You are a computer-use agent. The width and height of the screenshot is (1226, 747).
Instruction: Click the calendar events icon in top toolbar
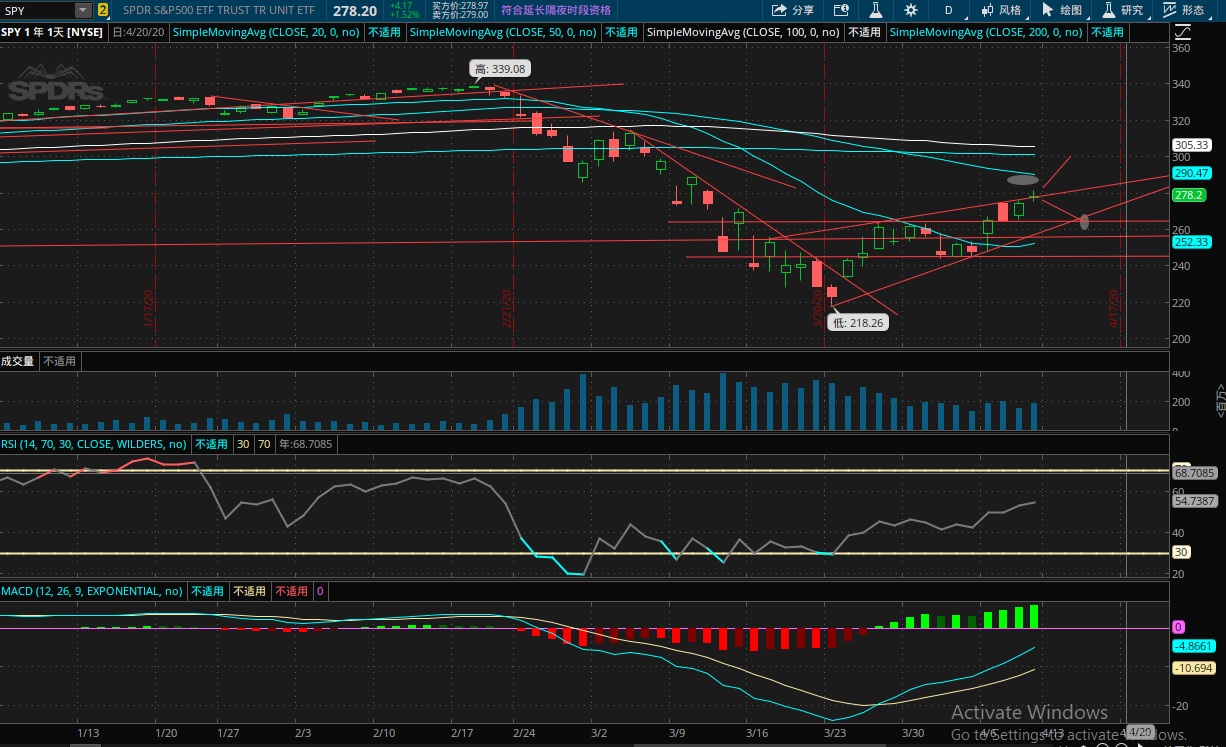click(841, 10)
